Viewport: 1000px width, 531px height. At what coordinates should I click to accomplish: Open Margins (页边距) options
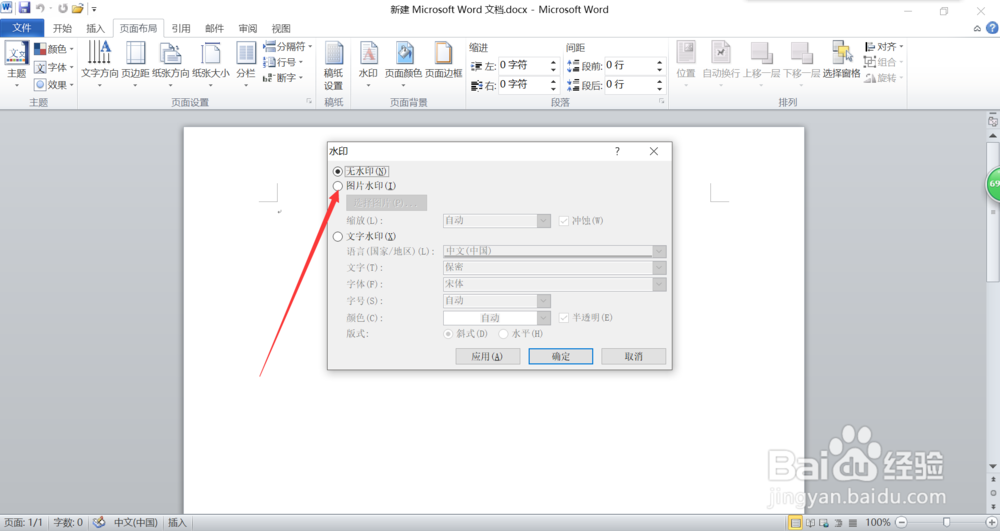135,64
